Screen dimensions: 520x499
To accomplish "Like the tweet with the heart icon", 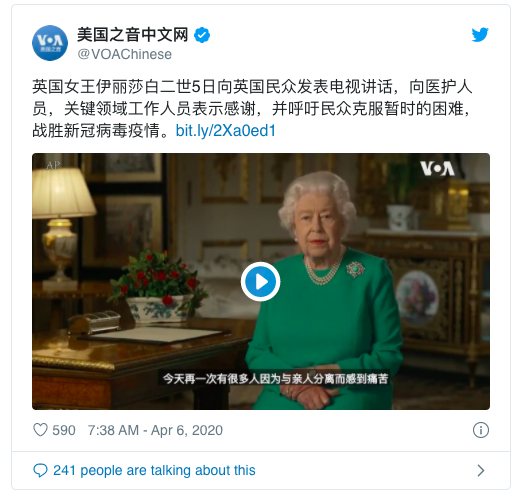I will coord(40,430).
